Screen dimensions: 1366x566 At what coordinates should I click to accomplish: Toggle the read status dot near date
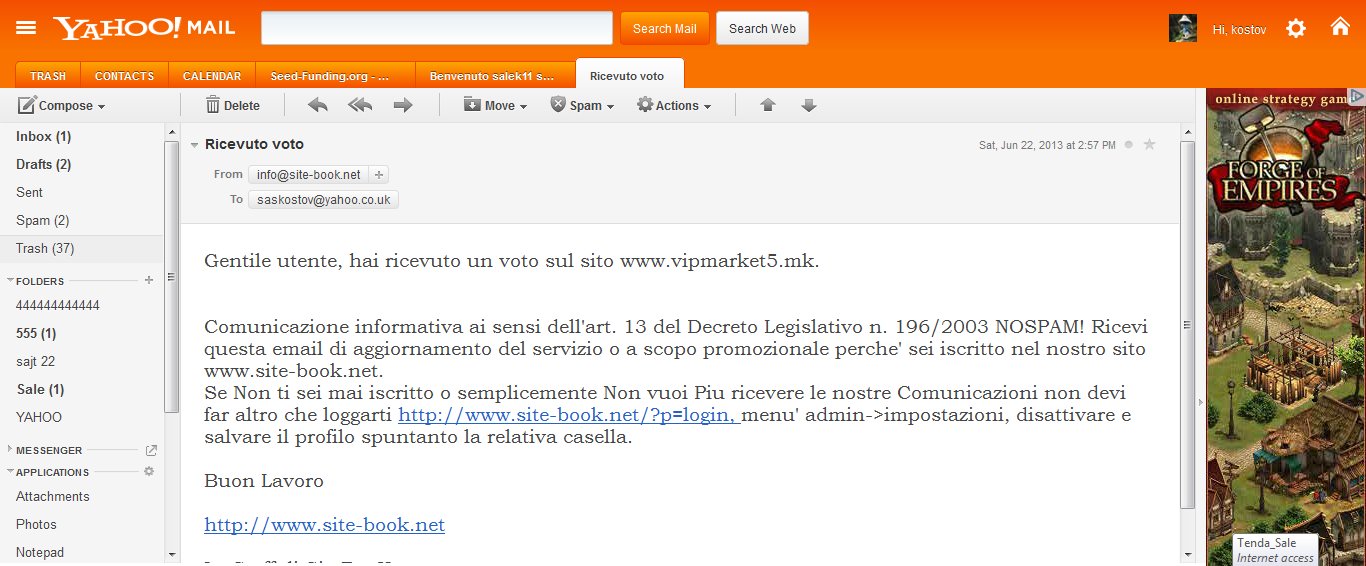(1129, 145)
